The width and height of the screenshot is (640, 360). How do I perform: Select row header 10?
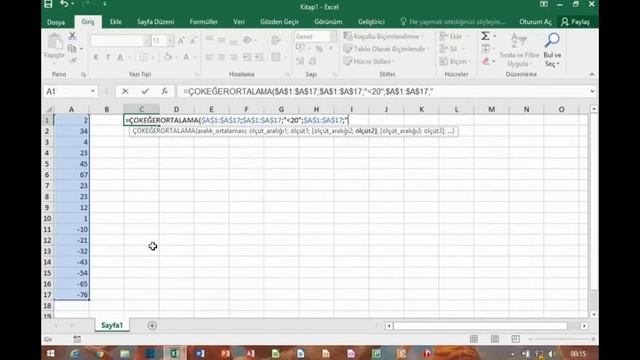(47, 218)
